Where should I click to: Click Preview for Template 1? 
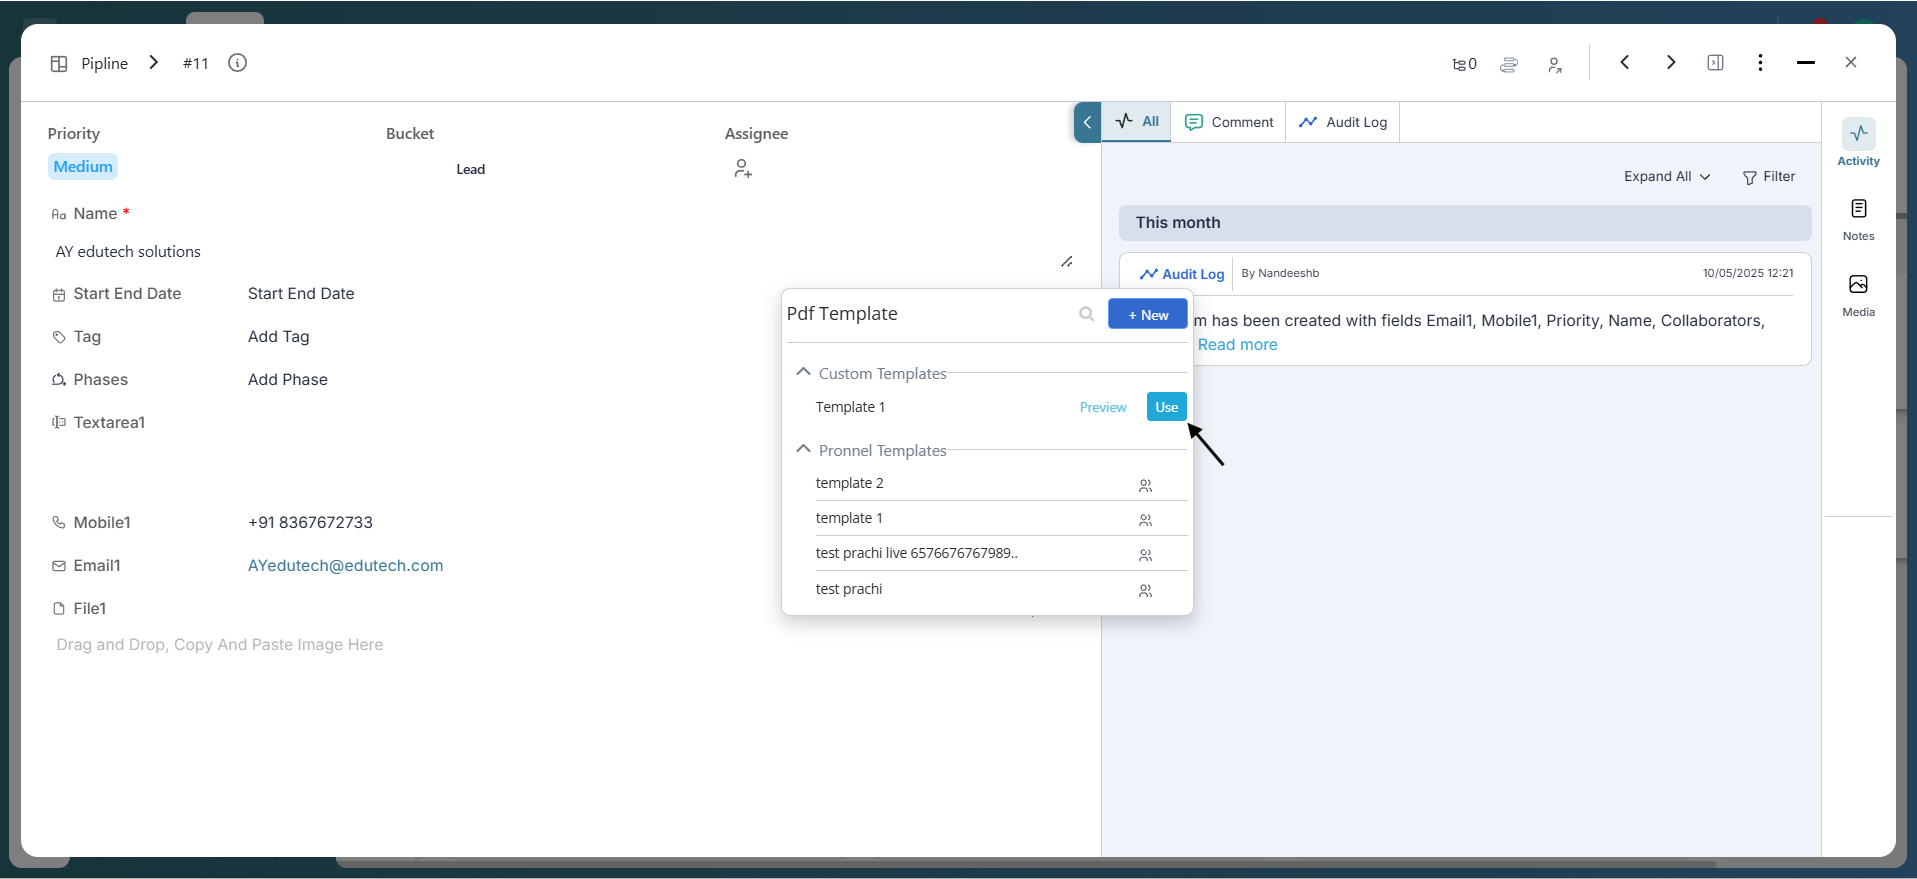click(1103, 407)
